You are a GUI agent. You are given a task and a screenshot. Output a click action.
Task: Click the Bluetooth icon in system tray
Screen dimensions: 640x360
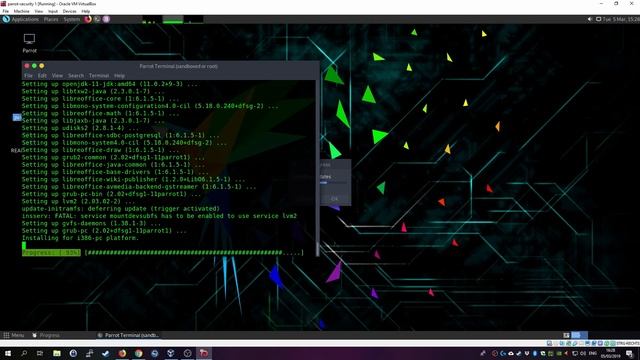point(535,353)
